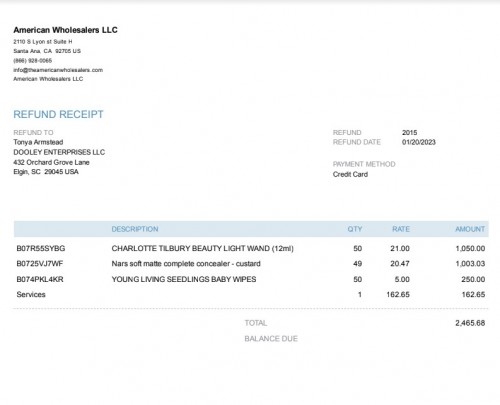The image size is (500, 405).
Task: Click the phone number (866) 928-0065
Action: tap(33, 61)
